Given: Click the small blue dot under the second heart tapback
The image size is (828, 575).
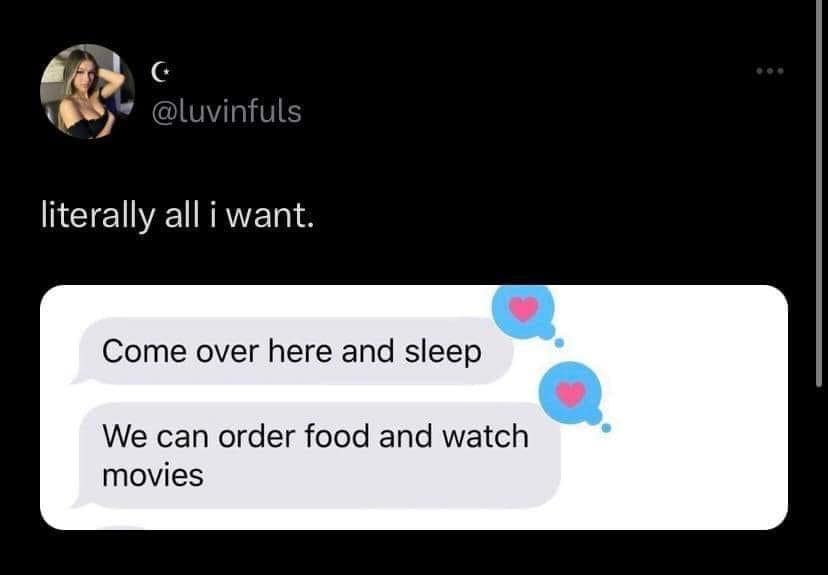Looking at the screenshot, I should coord(606,428).
